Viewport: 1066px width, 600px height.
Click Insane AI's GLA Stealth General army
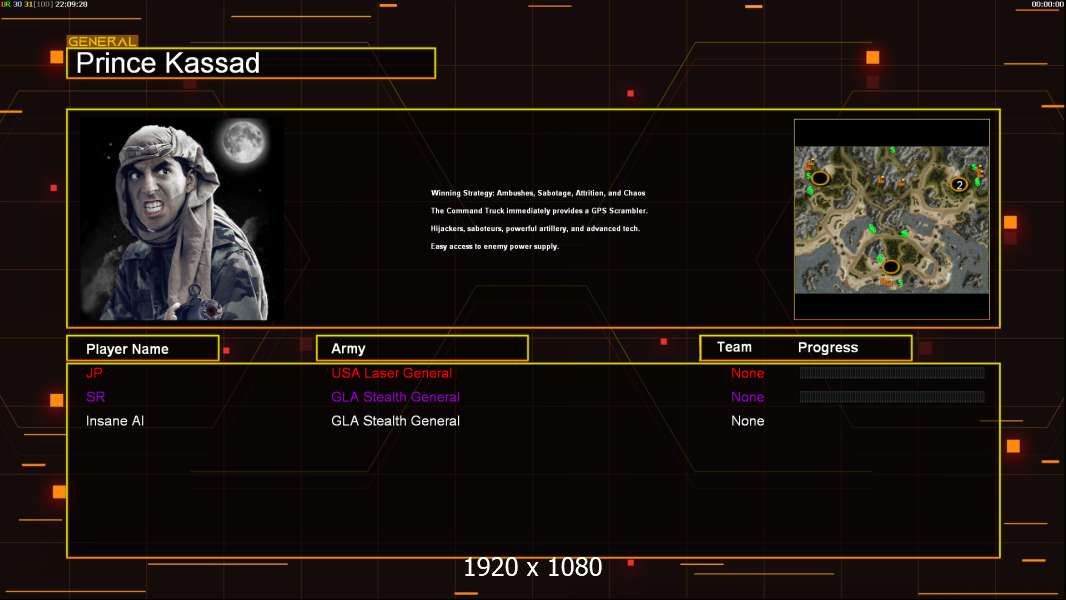[x=395, y=421]
